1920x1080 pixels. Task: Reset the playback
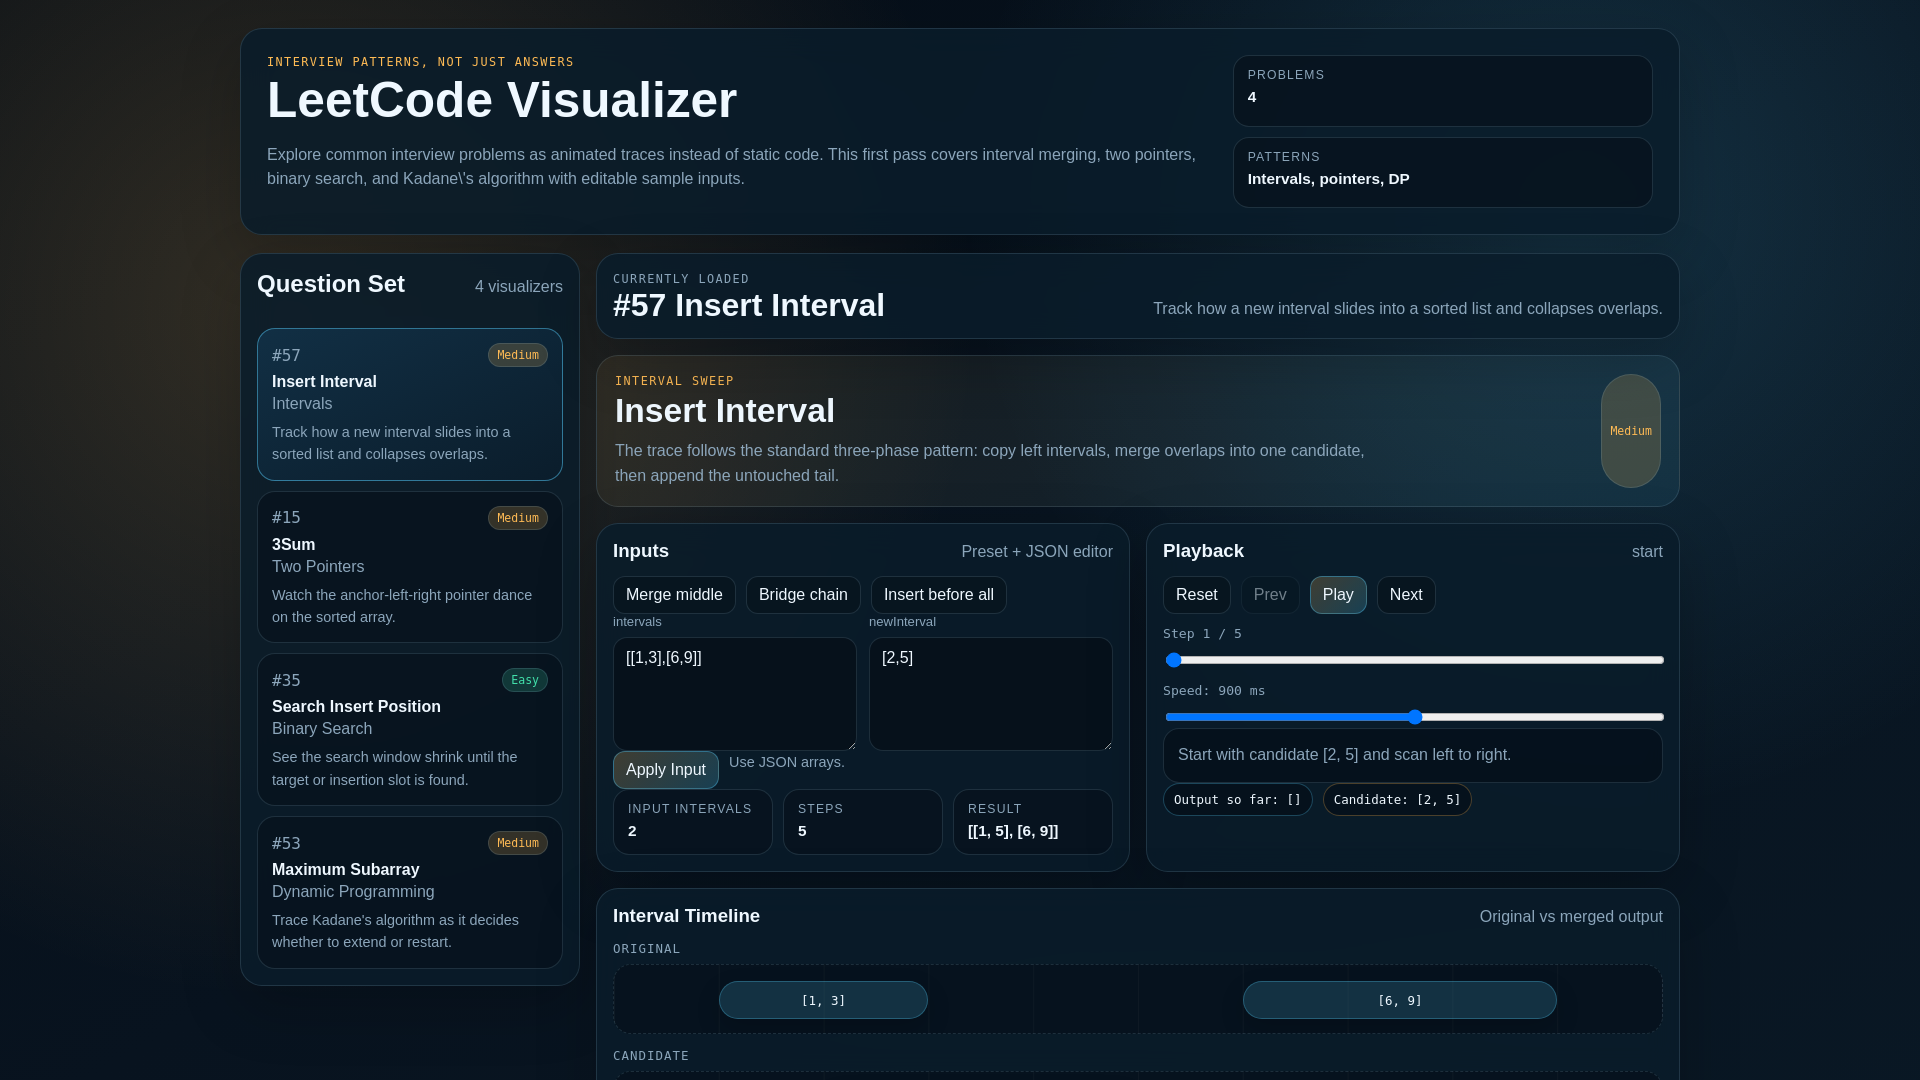pos(1197,595)
